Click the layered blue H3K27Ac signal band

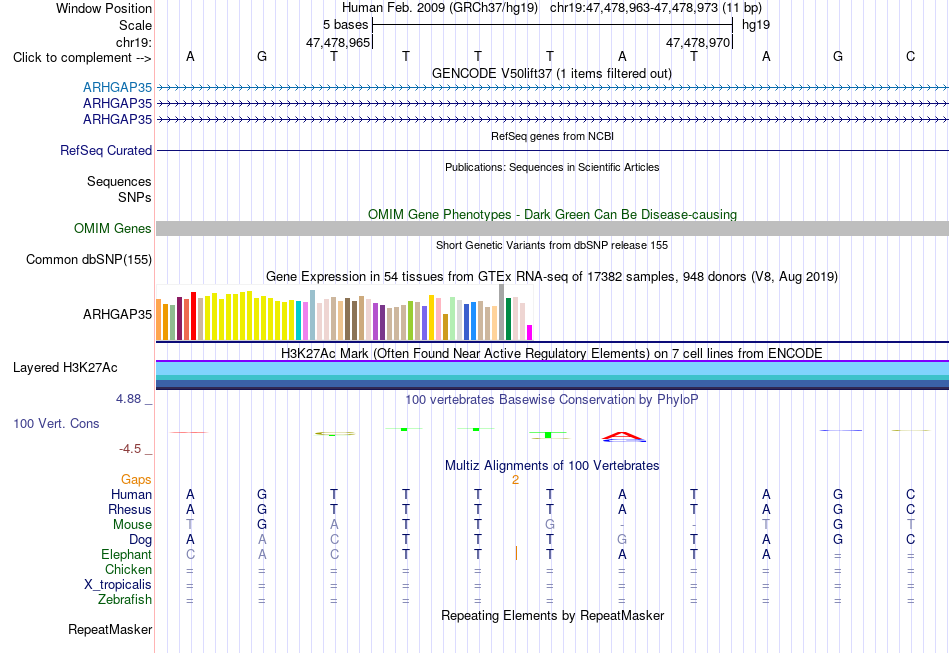552,375
